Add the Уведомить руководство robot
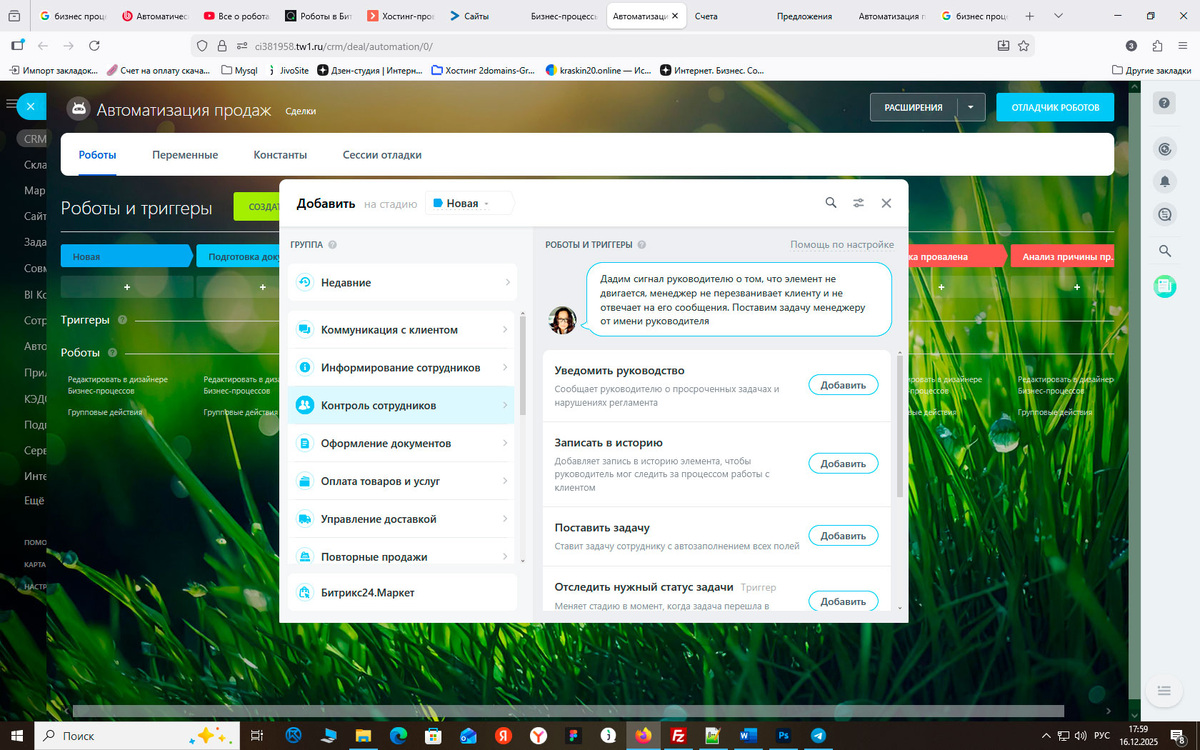This screenshot has width=1200, height=750. click(843, 385)
